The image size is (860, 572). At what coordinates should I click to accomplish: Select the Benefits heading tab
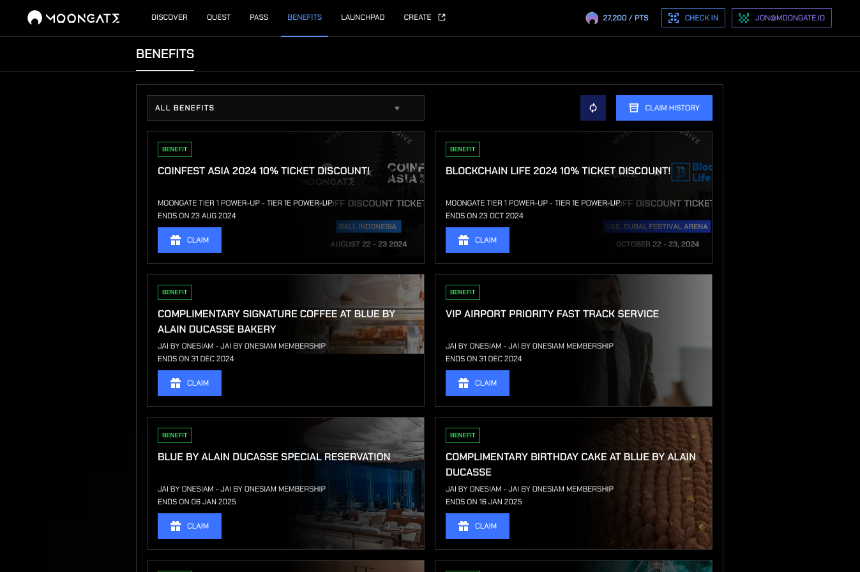click(165, 54)
